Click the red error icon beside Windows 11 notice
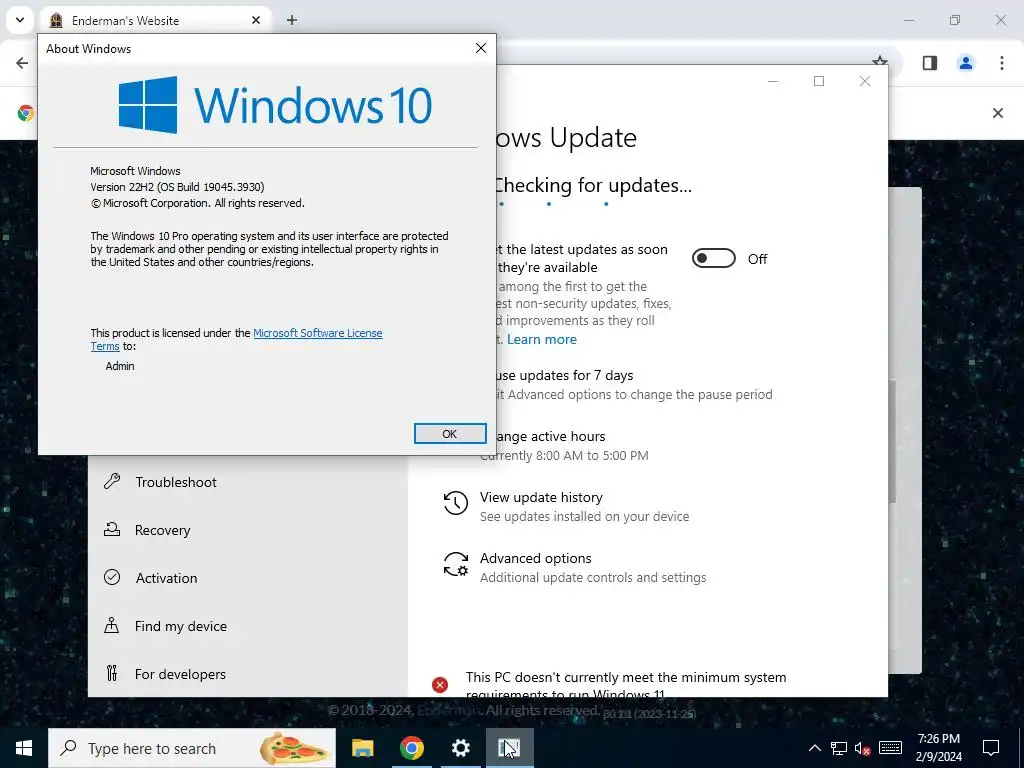1024x768 pixels. tap(440, 684)
